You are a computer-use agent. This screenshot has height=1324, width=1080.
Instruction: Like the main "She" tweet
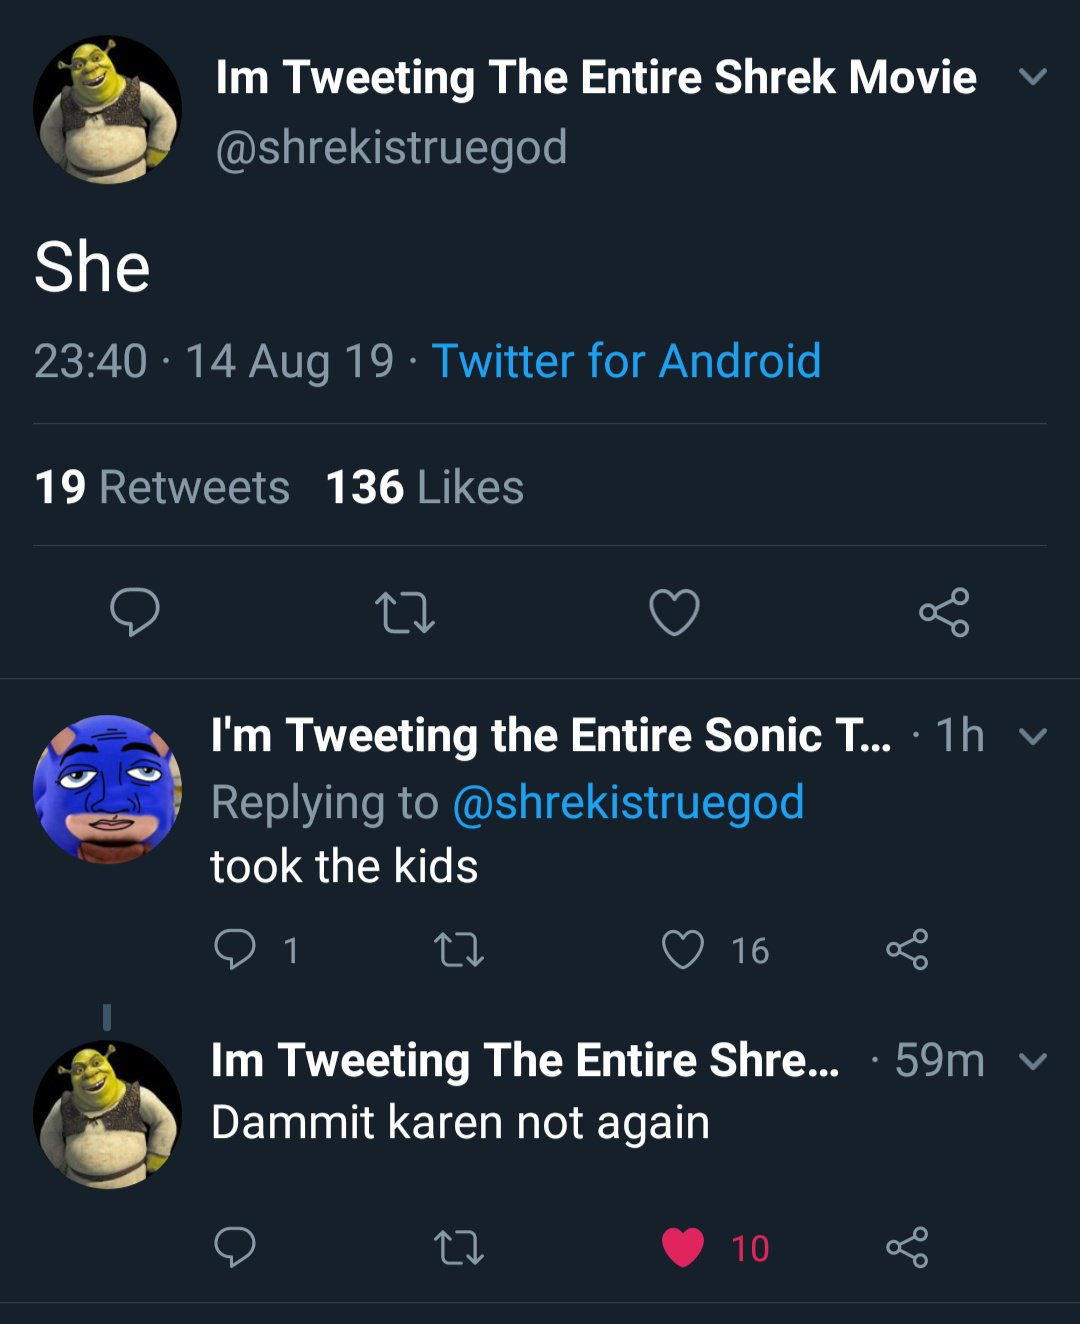coord(675,612)
